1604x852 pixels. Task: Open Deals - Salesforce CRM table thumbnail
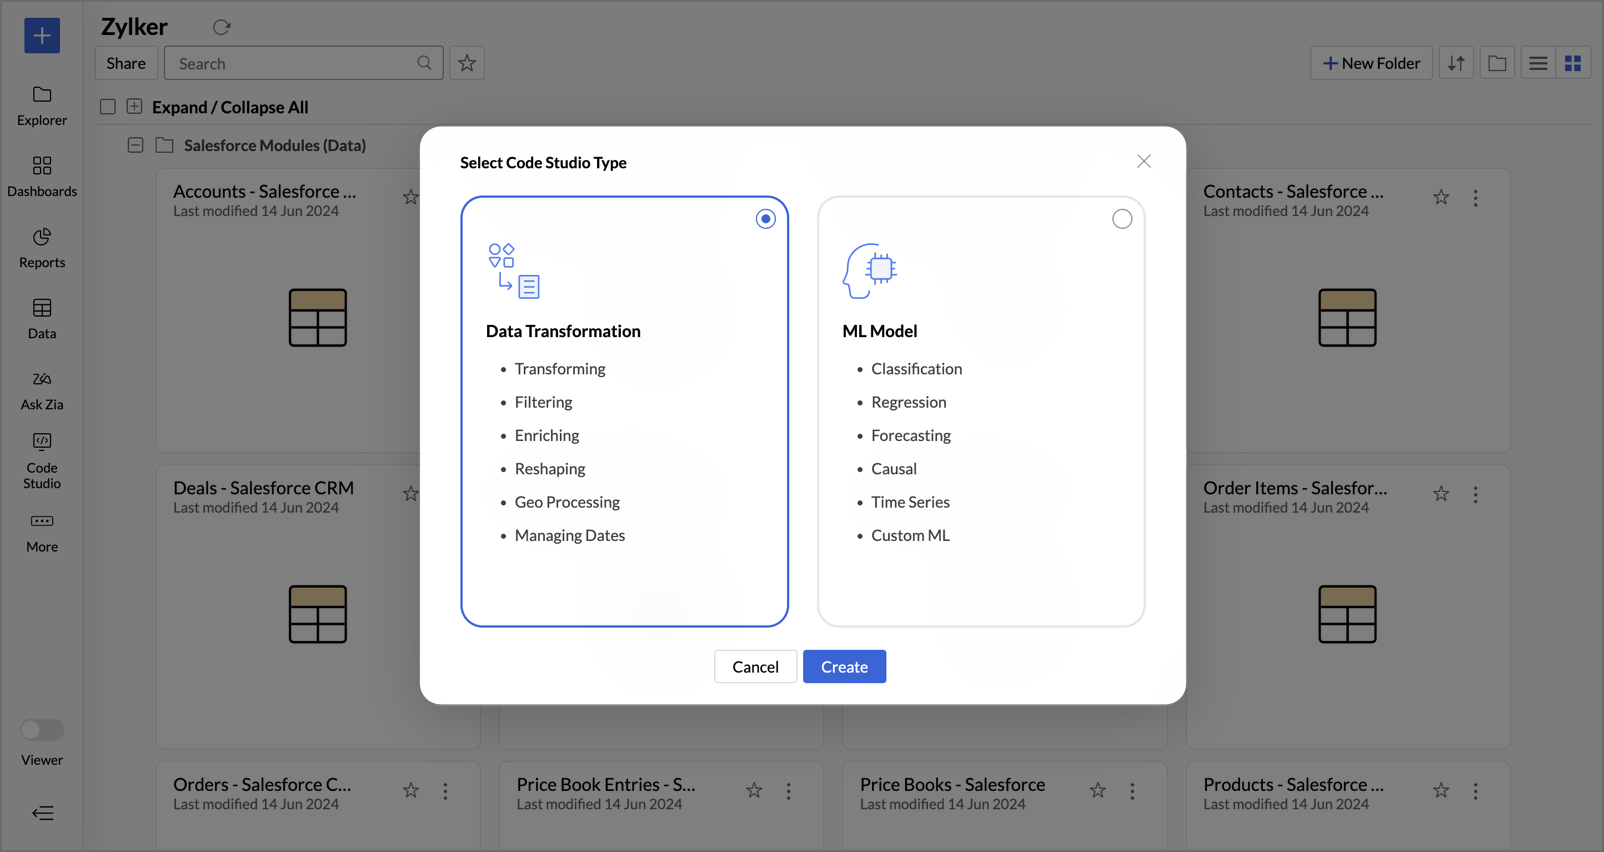click(318, 614)
